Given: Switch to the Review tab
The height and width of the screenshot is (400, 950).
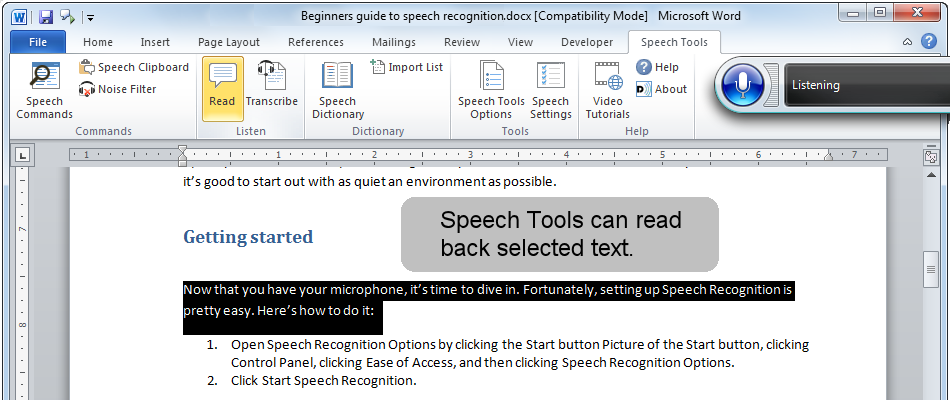Looking at the screenshot, I should coord(462,42).
